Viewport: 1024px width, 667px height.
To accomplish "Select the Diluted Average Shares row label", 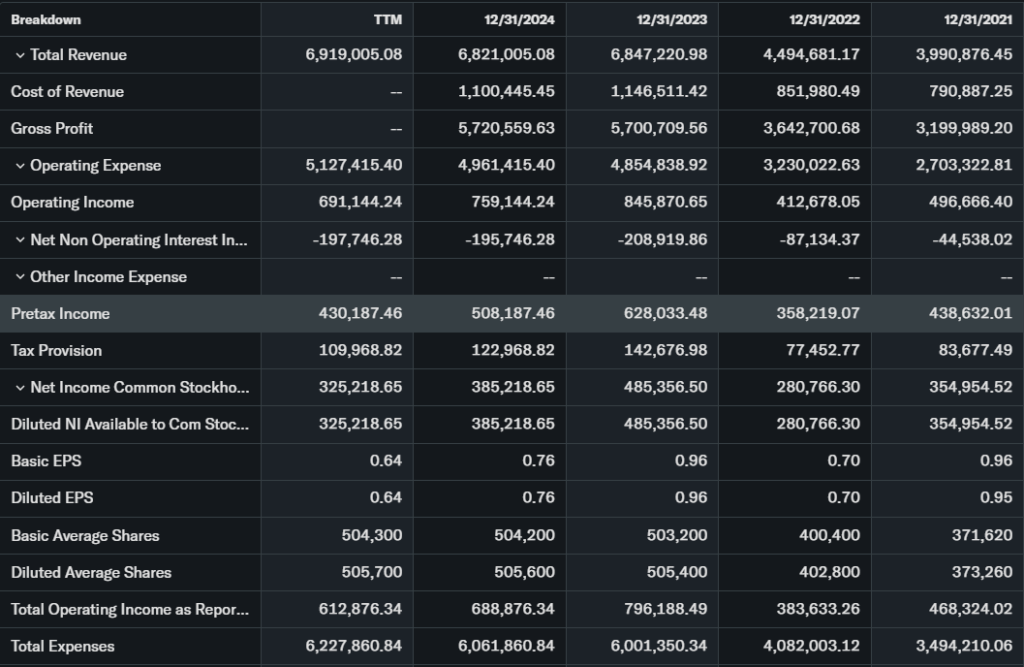I will point(91,573).
